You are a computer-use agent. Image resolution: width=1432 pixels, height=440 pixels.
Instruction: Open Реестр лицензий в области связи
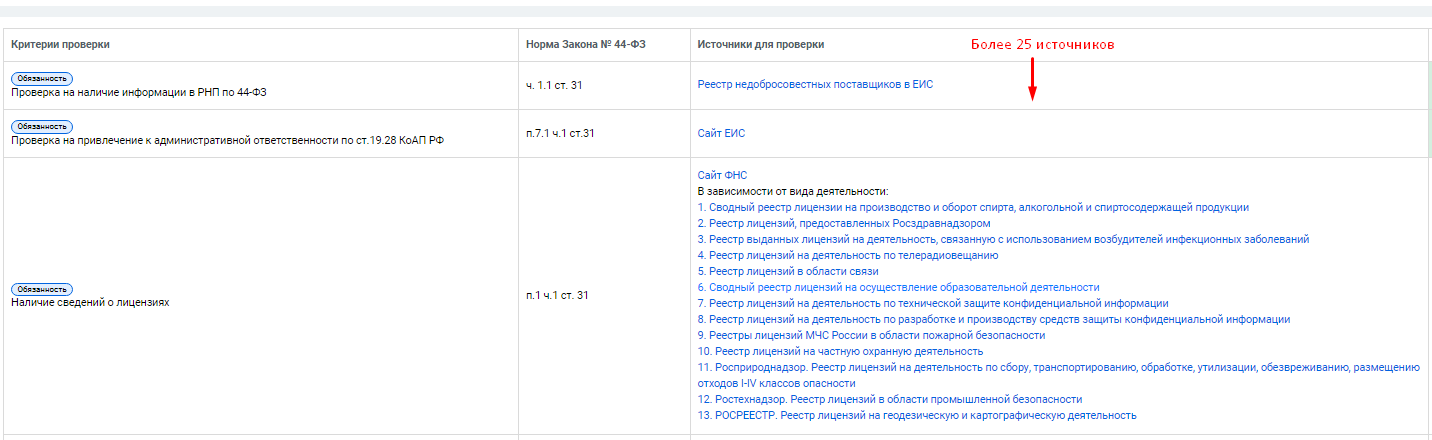[x=788, y=271]
